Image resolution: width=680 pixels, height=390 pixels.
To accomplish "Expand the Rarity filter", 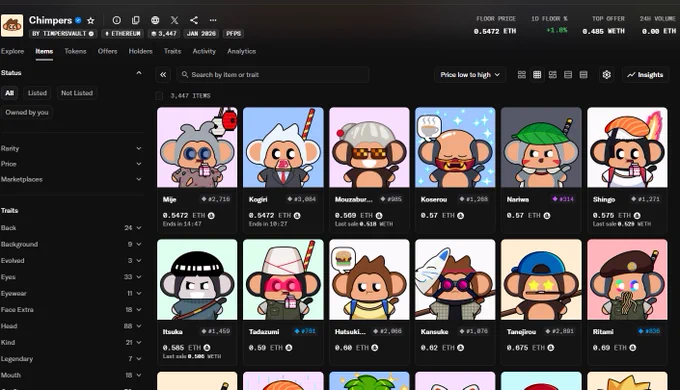I will click(x=72, y=148).
